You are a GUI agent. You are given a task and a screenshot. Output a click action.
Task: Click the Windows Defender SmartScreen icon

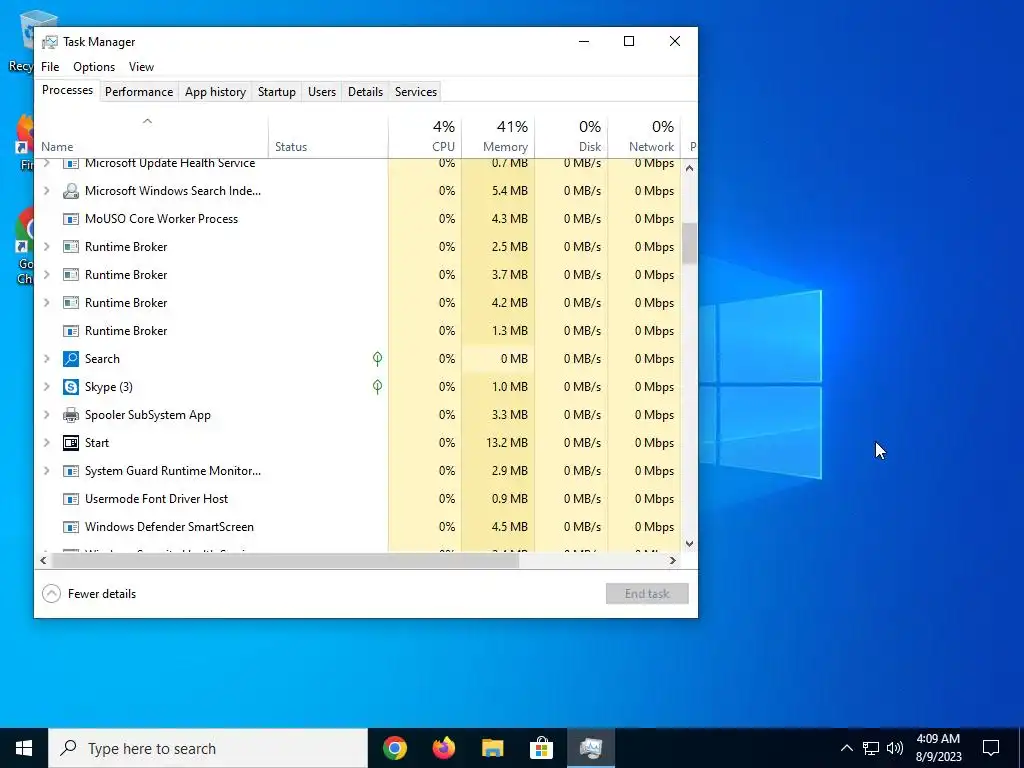coord(71,527)
